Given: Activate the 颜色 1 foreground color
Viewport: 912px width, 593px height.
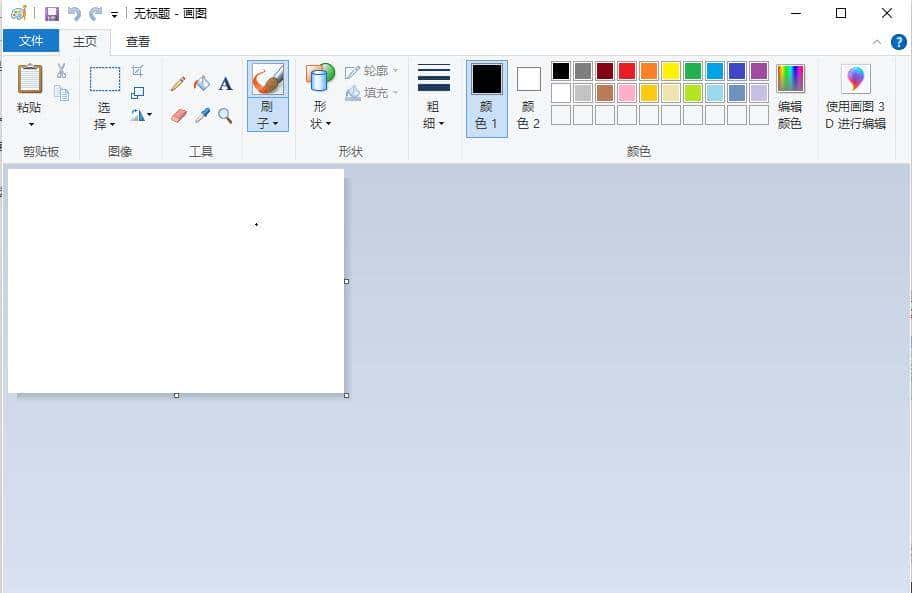Looking at the screenshot, I should (x=487, y=97).
